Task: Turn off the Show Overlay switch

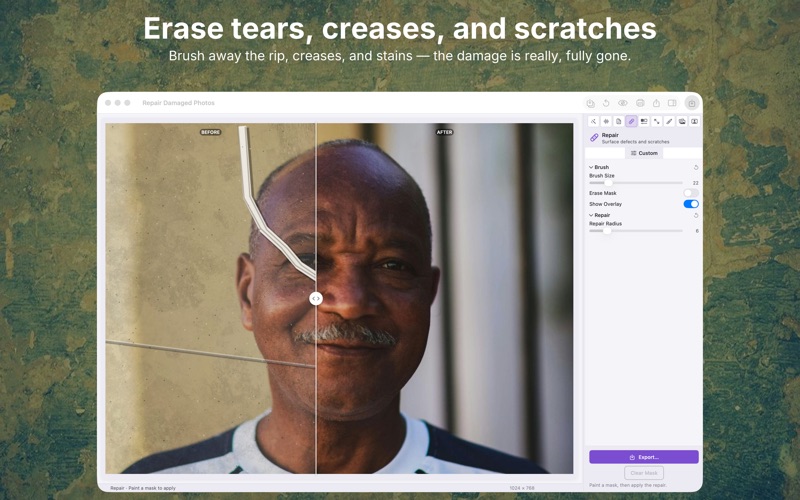Action: click(691, 204)
